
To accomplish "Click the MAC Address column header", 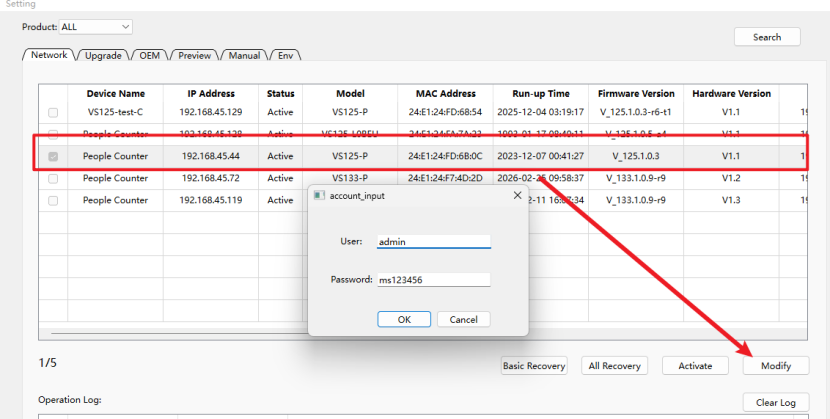I will [x=445, y=94].
